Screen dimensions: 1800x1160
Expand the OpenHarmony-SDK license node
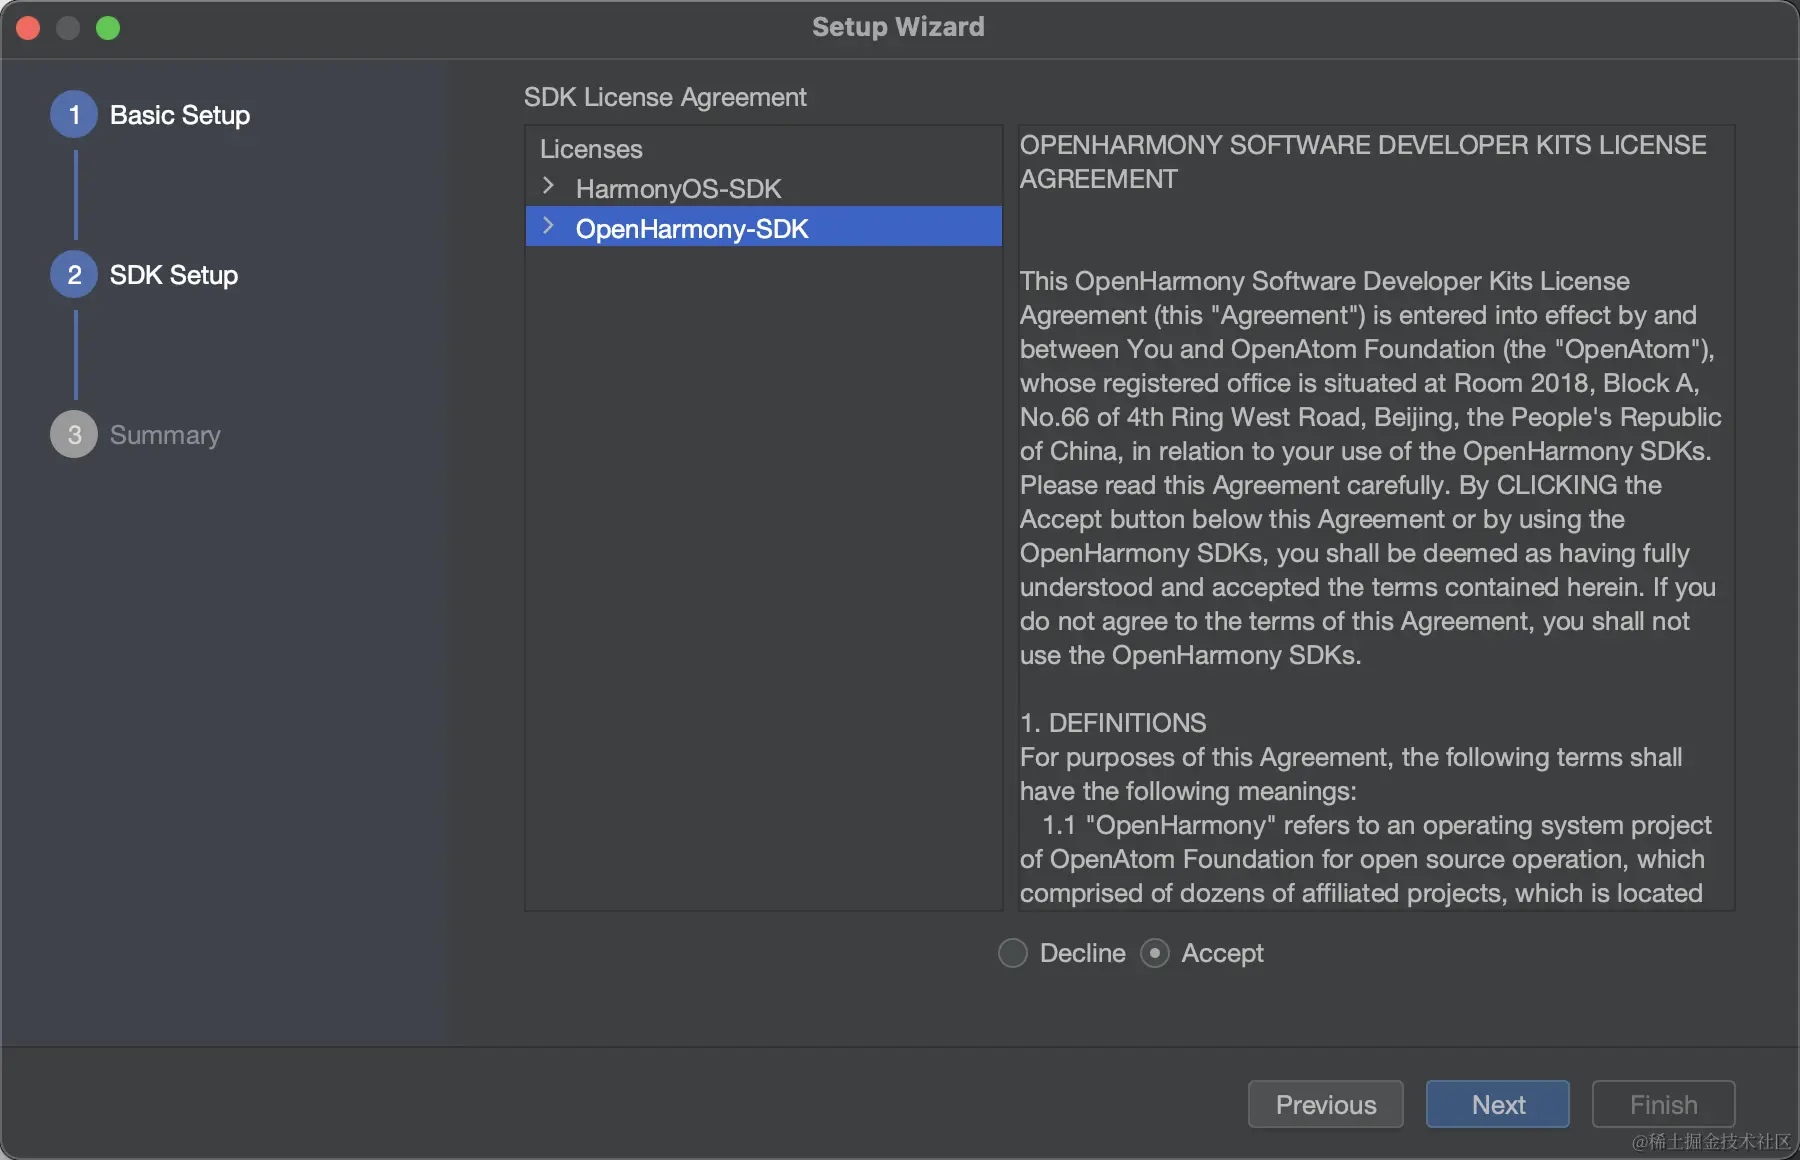click(x=548, y=226)
